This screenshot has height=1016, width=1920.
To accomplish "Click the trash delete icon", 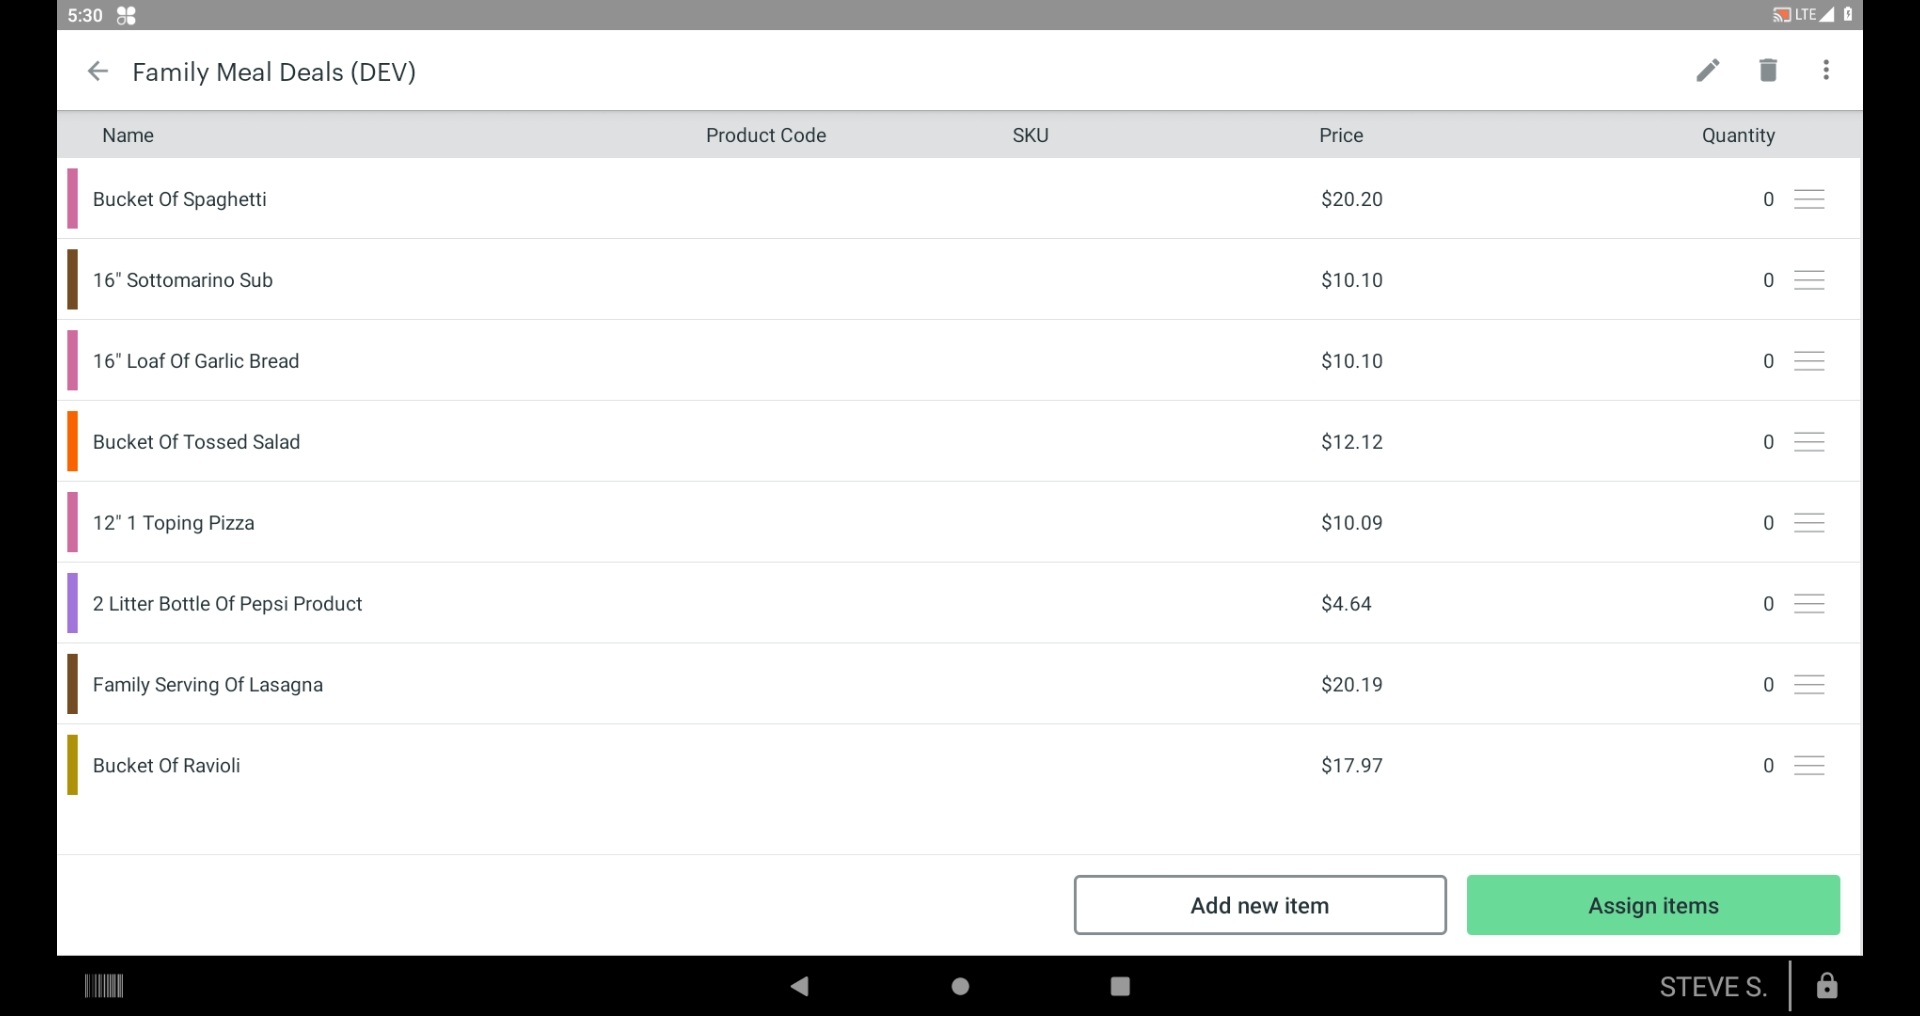I will click(1768, 70).
